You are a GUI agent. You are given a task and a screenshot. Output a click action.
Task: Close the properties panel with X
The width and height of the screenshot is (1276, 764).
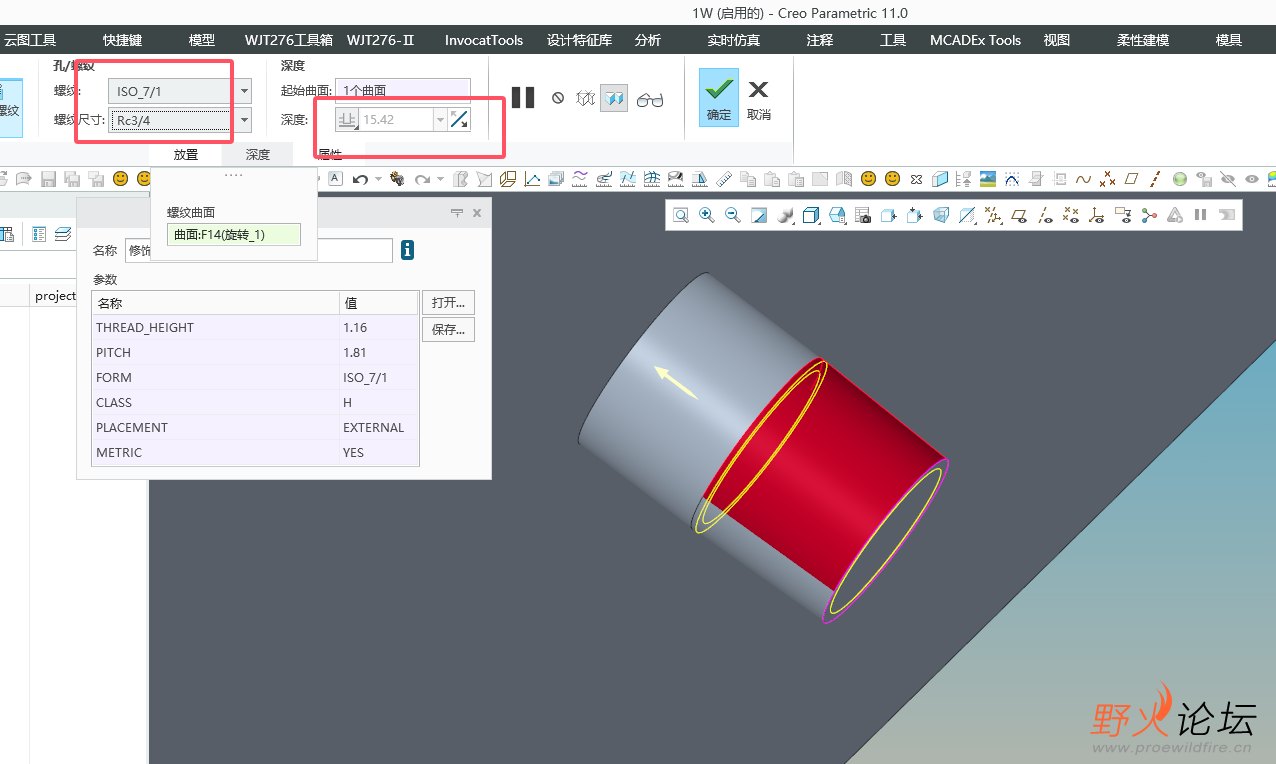click(477, 213)
